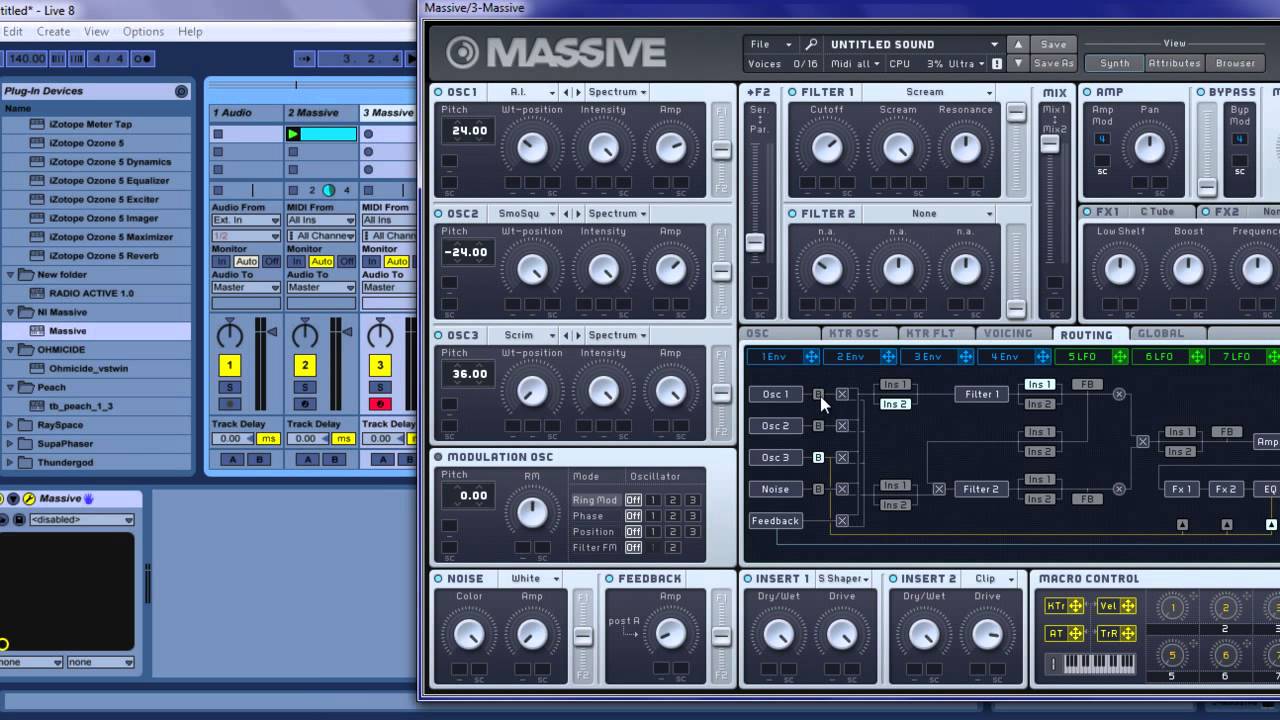Switch to the Attributes view button
Viewport: 1280px width, 720px height.
1174,63
